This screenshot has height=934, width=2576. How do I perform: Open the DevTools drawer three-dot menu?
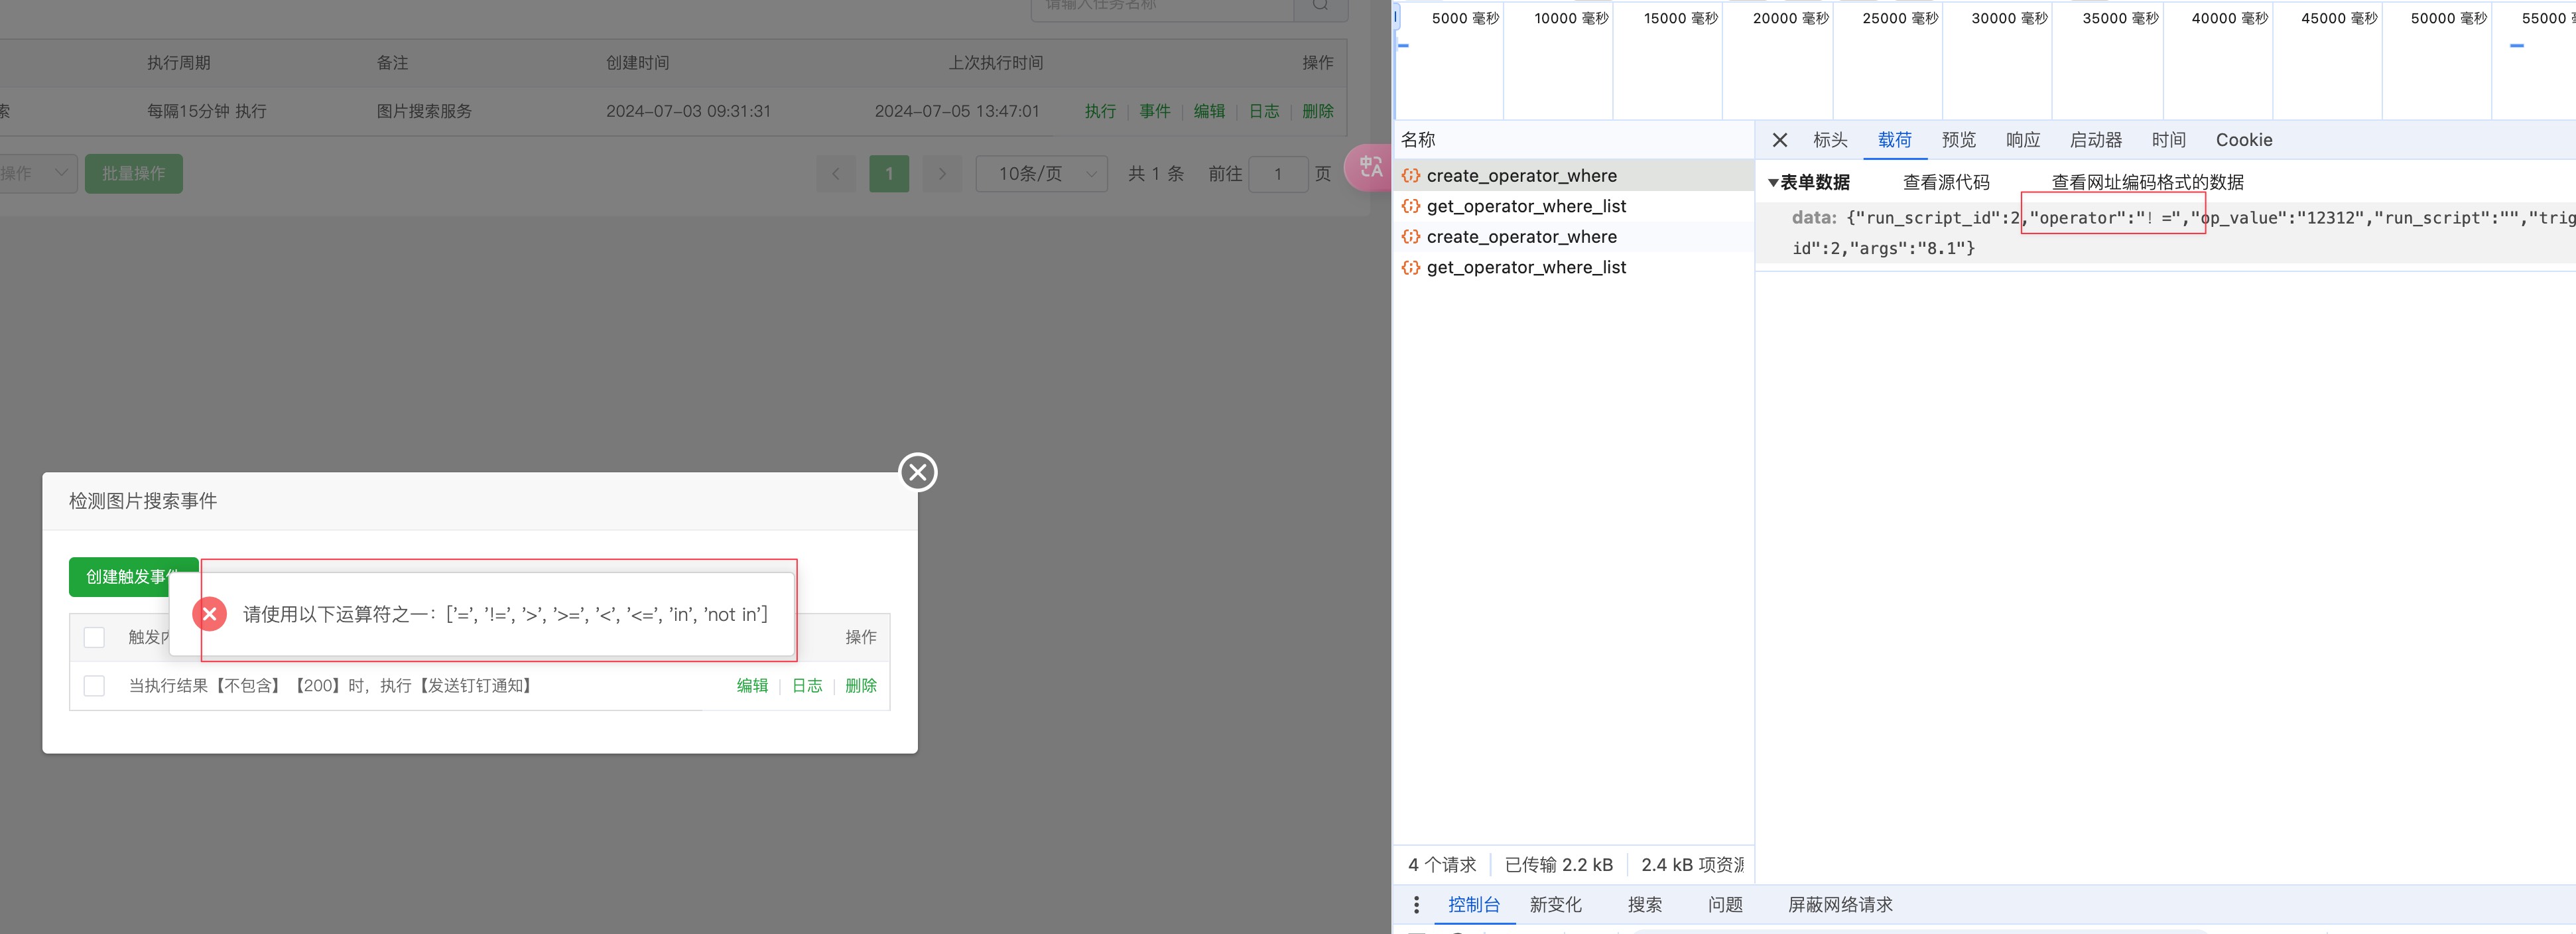tap(1416, 904)
